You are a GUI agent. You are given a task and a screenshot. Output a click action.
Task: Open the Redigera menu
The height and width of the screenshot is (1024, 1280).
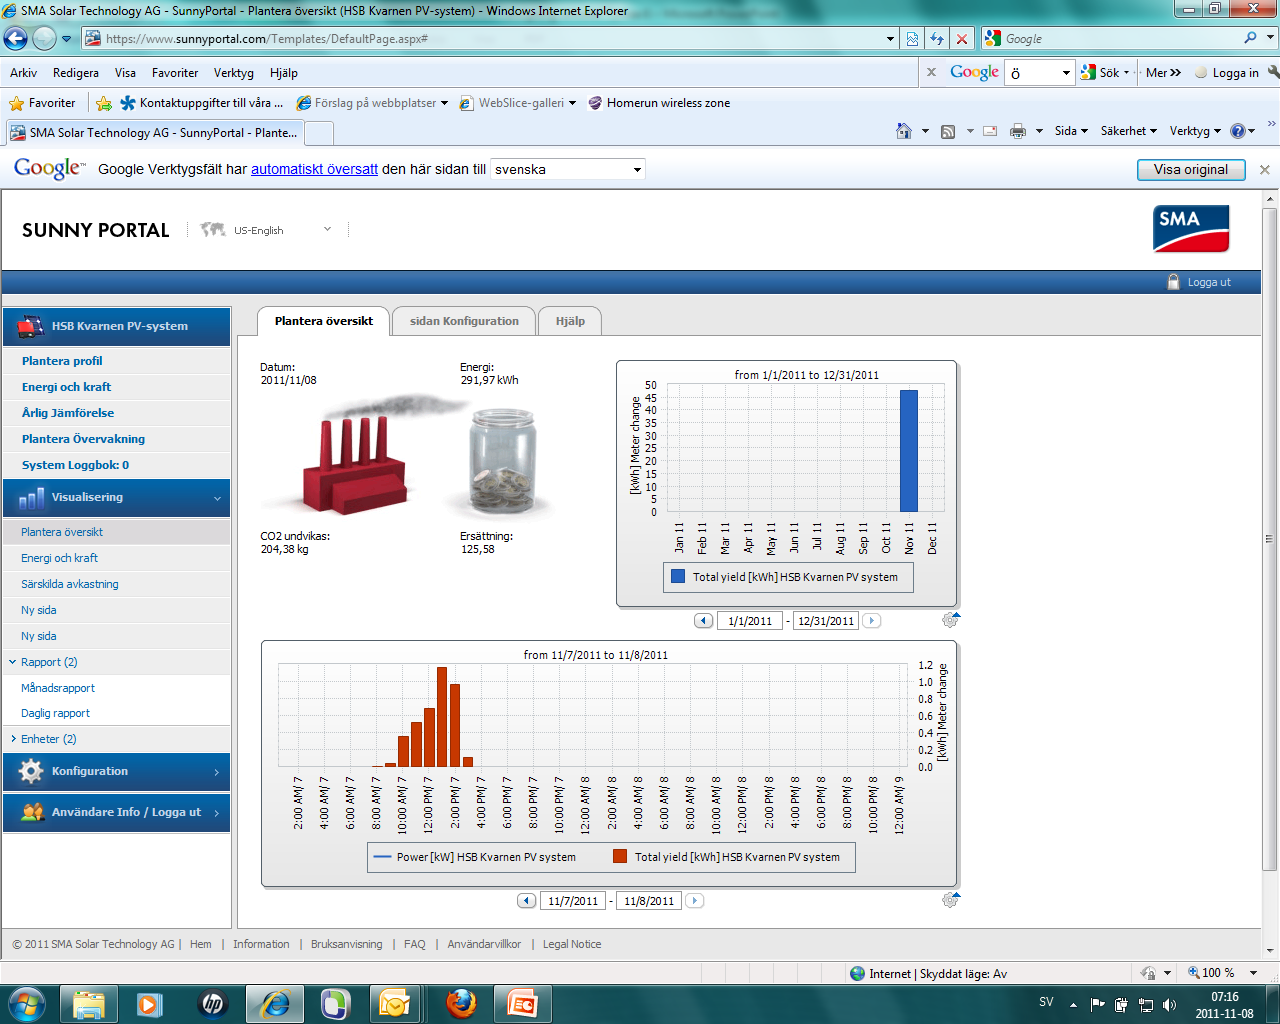(76, 73)
